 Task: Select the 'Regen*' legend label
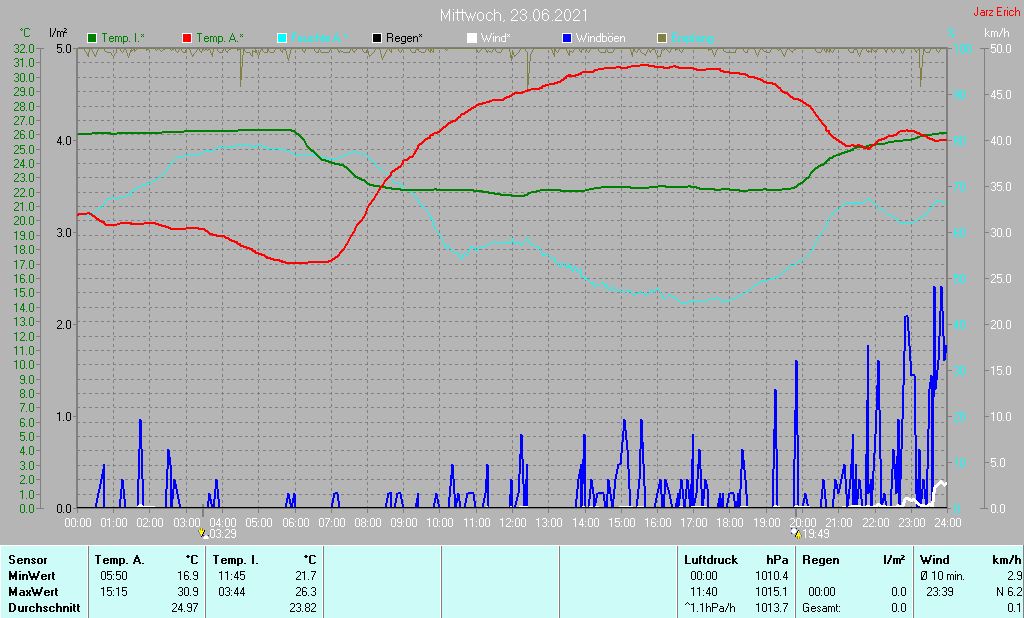404,38
